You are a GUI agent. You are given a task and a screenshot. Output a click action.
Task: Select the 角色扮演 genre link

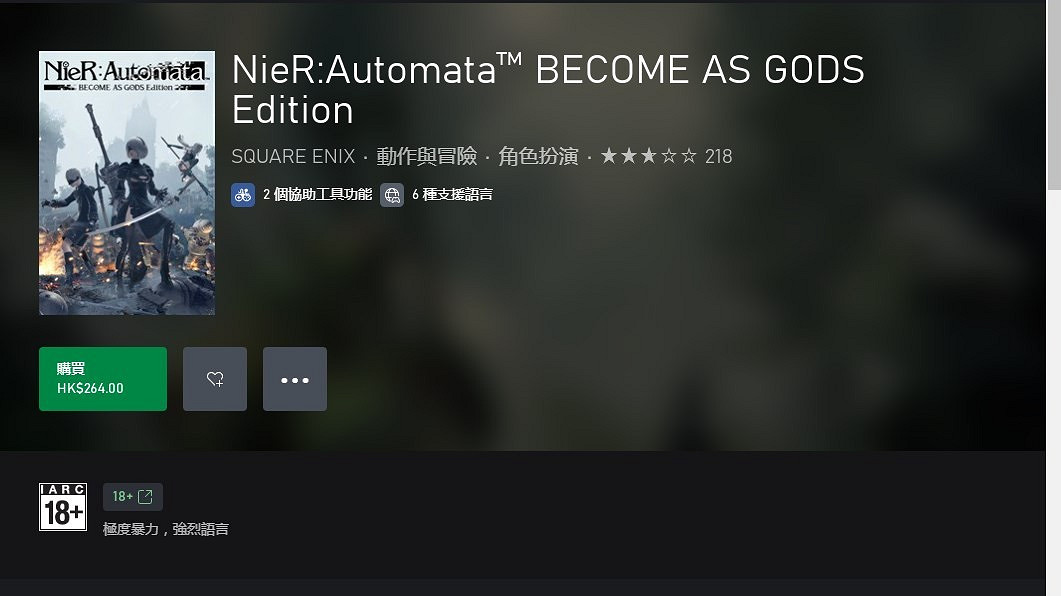539,156
